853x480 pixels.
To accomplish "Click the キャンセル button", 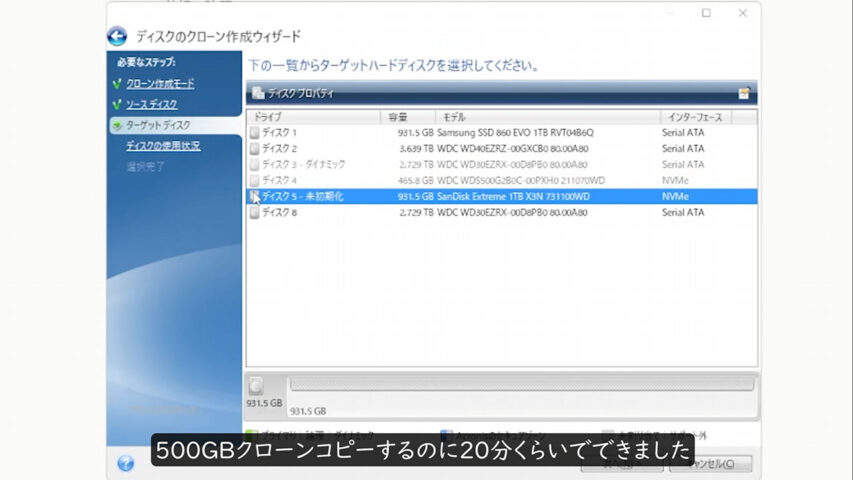I will tap(722, 463).
